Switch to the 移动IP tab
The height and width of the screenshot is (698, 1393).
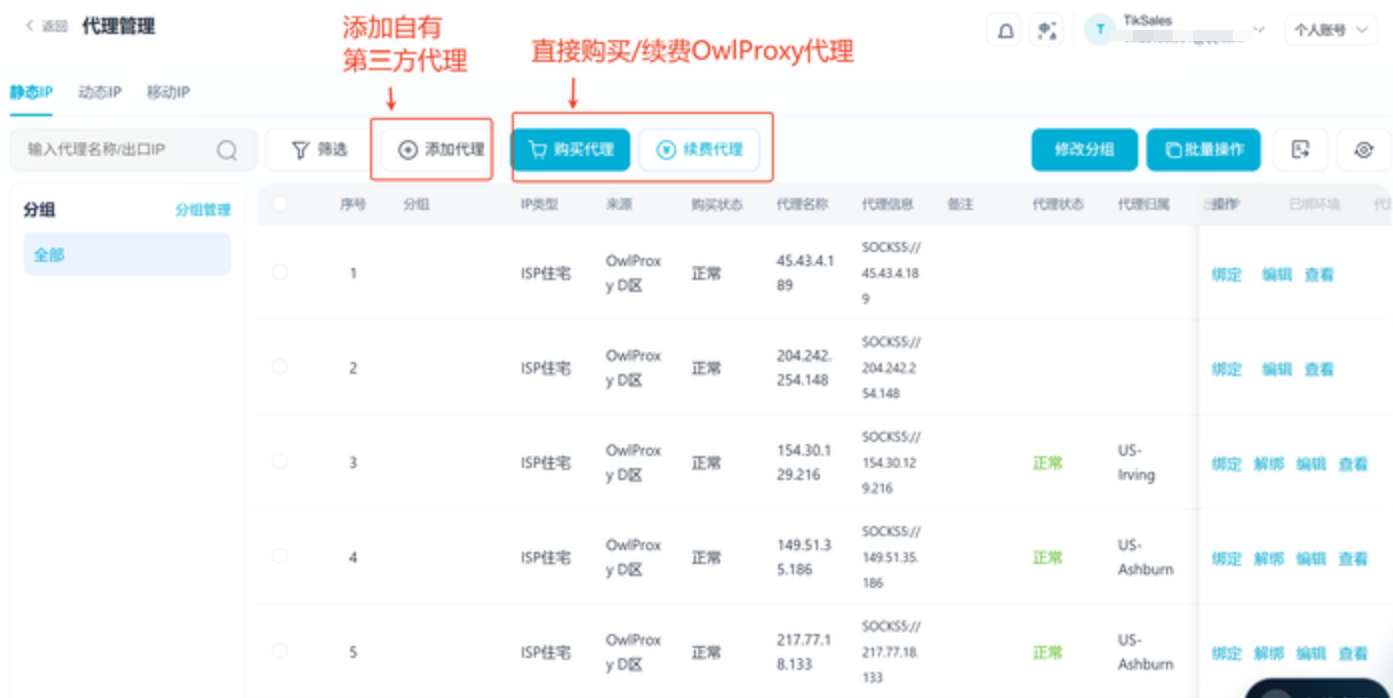pyautogui.click(x=168, y=92)
